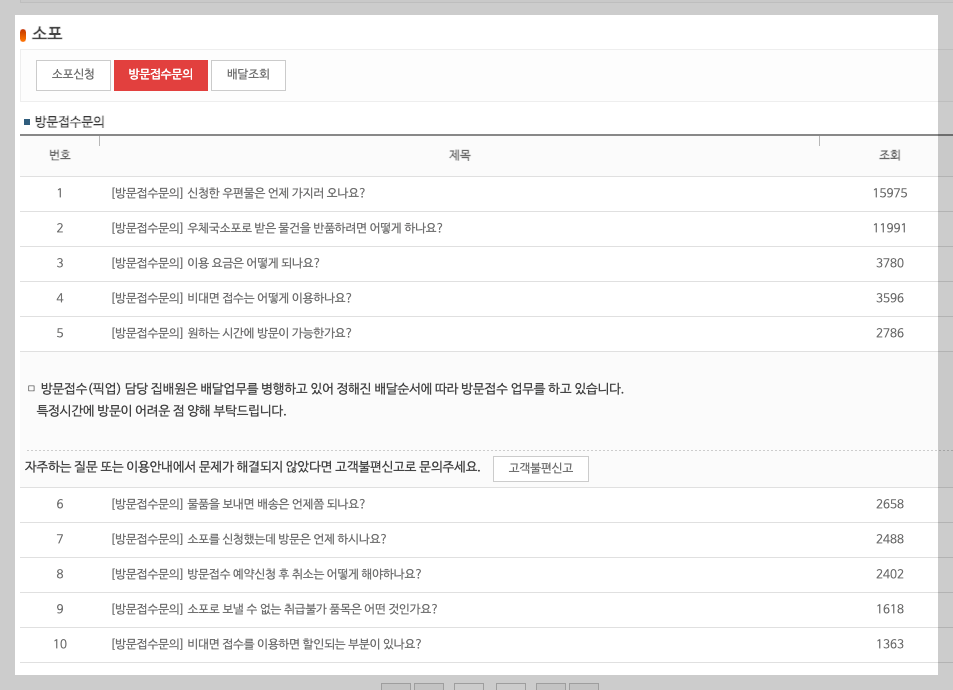Click the 제목 column header
This screenshot has height=690, width=953.
click(x=460, y=155)
